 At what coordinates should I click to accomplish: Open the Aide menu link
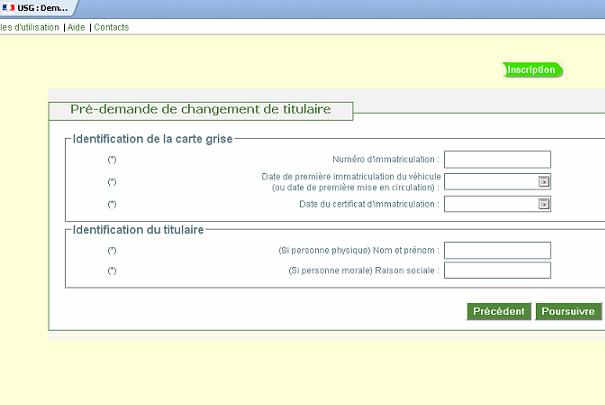(76, 27)
